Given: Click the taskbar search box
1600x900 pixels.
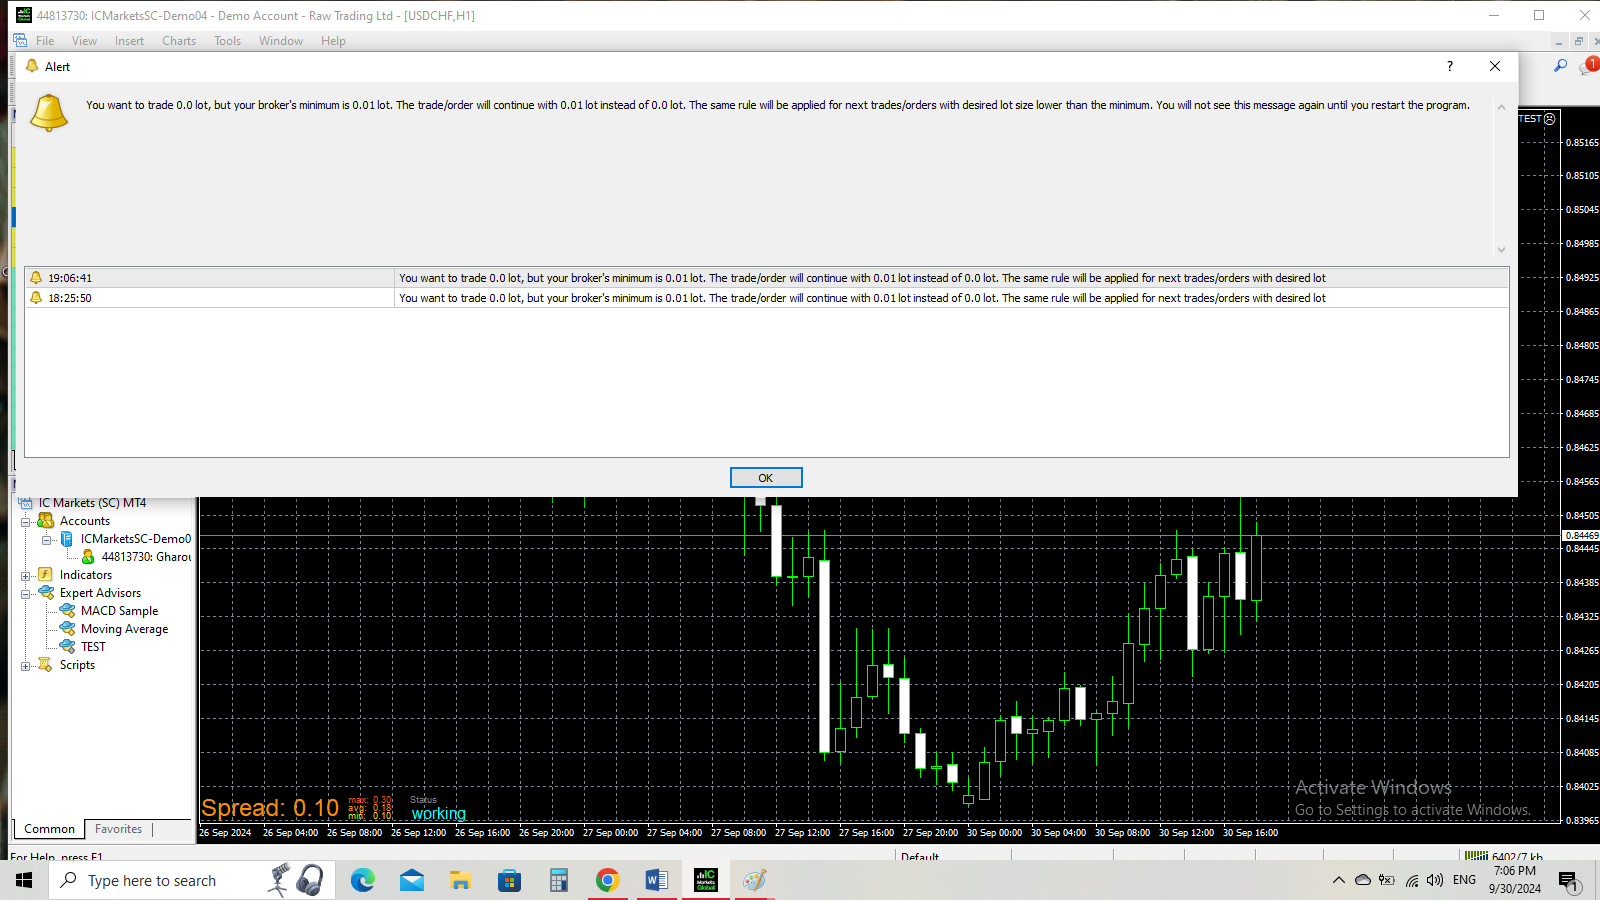Looking at the screenshot, I should pyautogui.click(x=191, y=880).
